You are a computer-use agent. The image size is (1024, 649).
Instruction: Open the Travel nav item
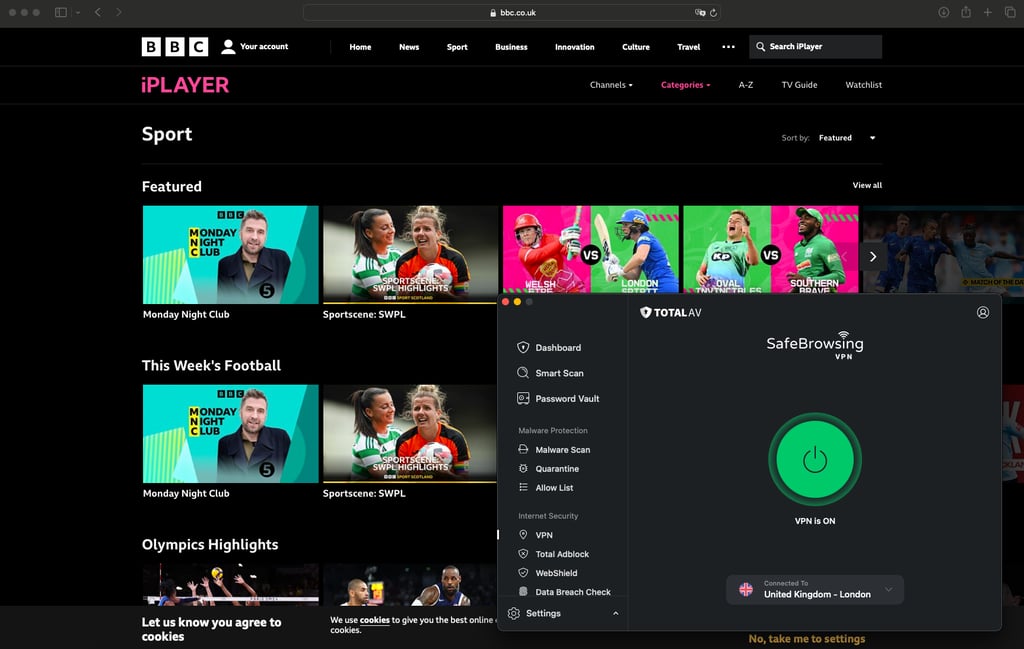coord(688,47)
